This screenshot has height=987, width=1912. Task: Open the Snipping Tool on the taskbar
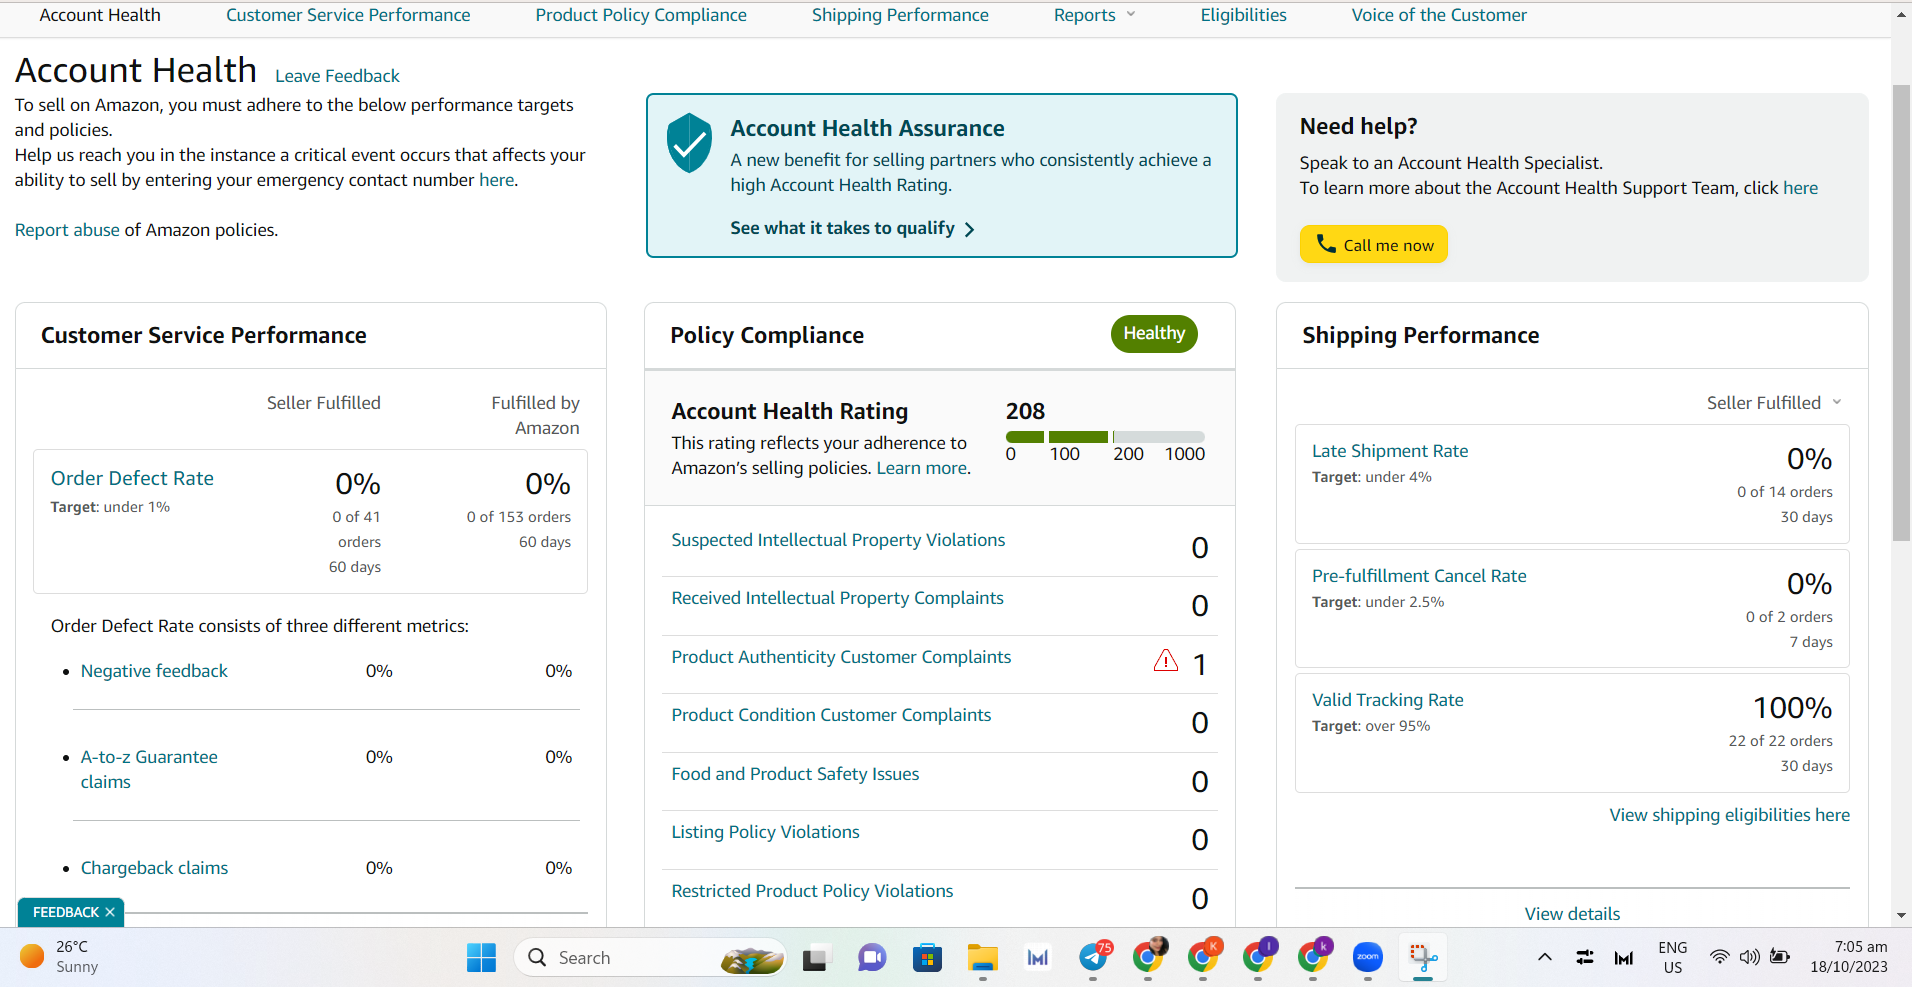click(1423, 958)
